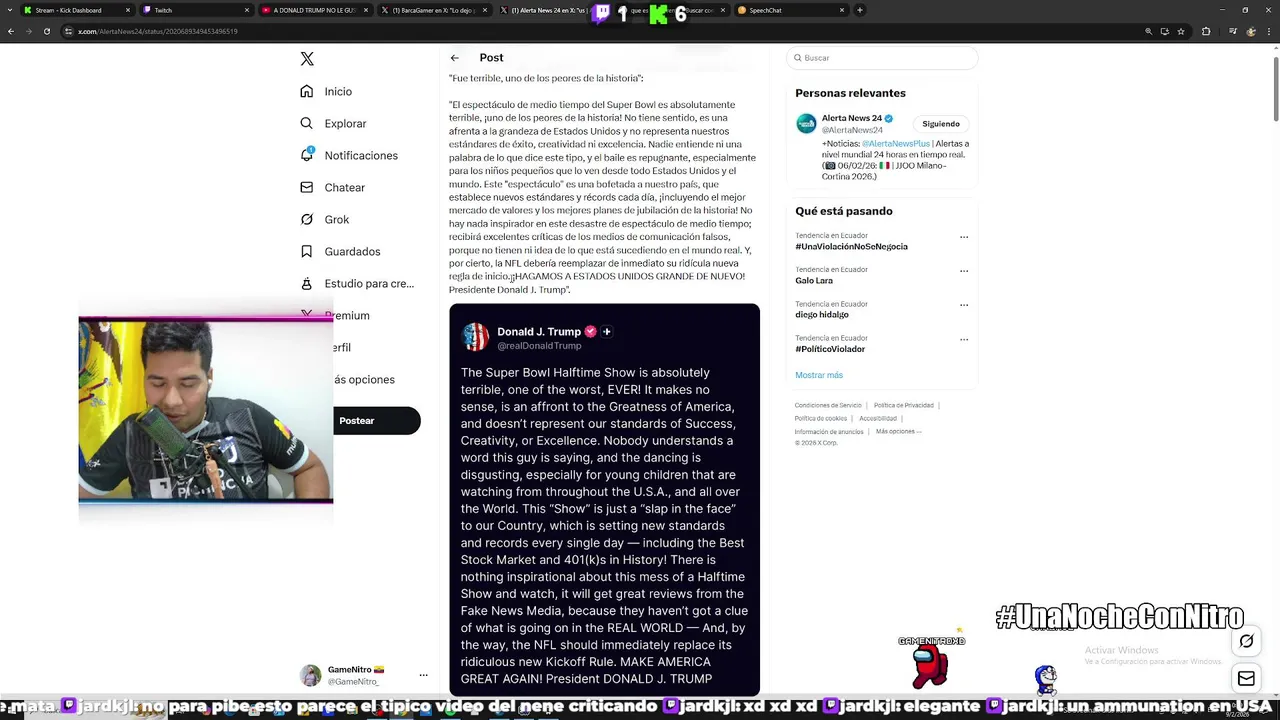Open the Chrome three-dot menu

coord(1270,31)
